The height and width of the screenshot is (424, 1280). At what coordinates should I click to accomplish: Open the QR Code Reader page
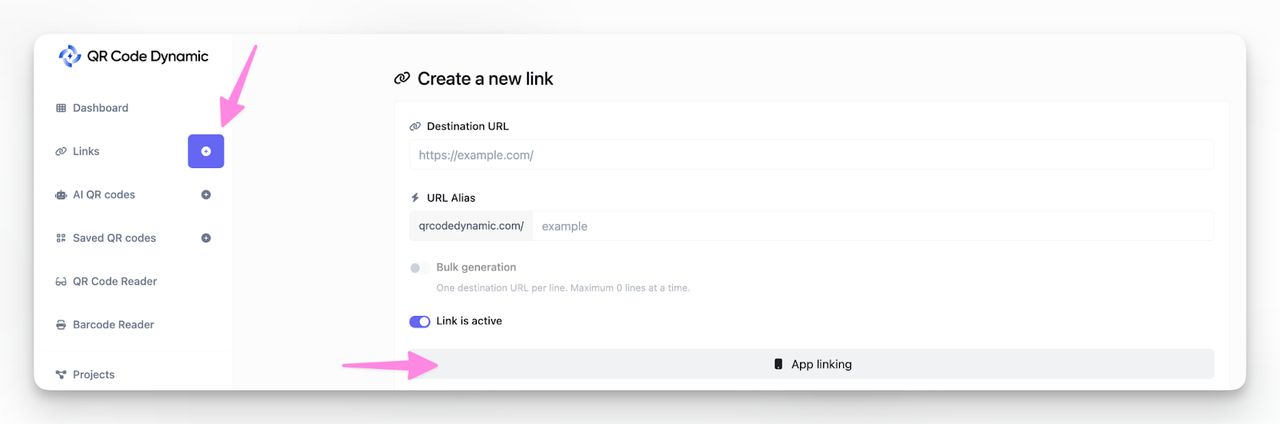114,282
